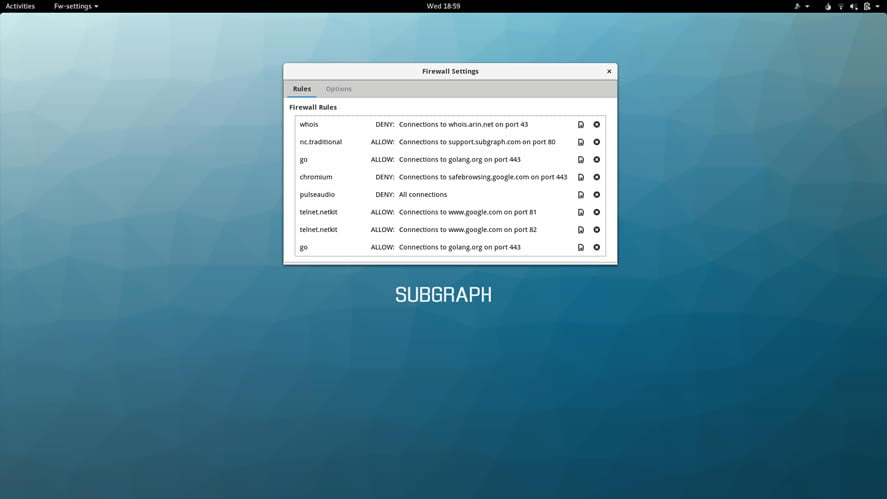Open the Fw-settings application menu
This screenshot has height=499, width=887.
76,6
